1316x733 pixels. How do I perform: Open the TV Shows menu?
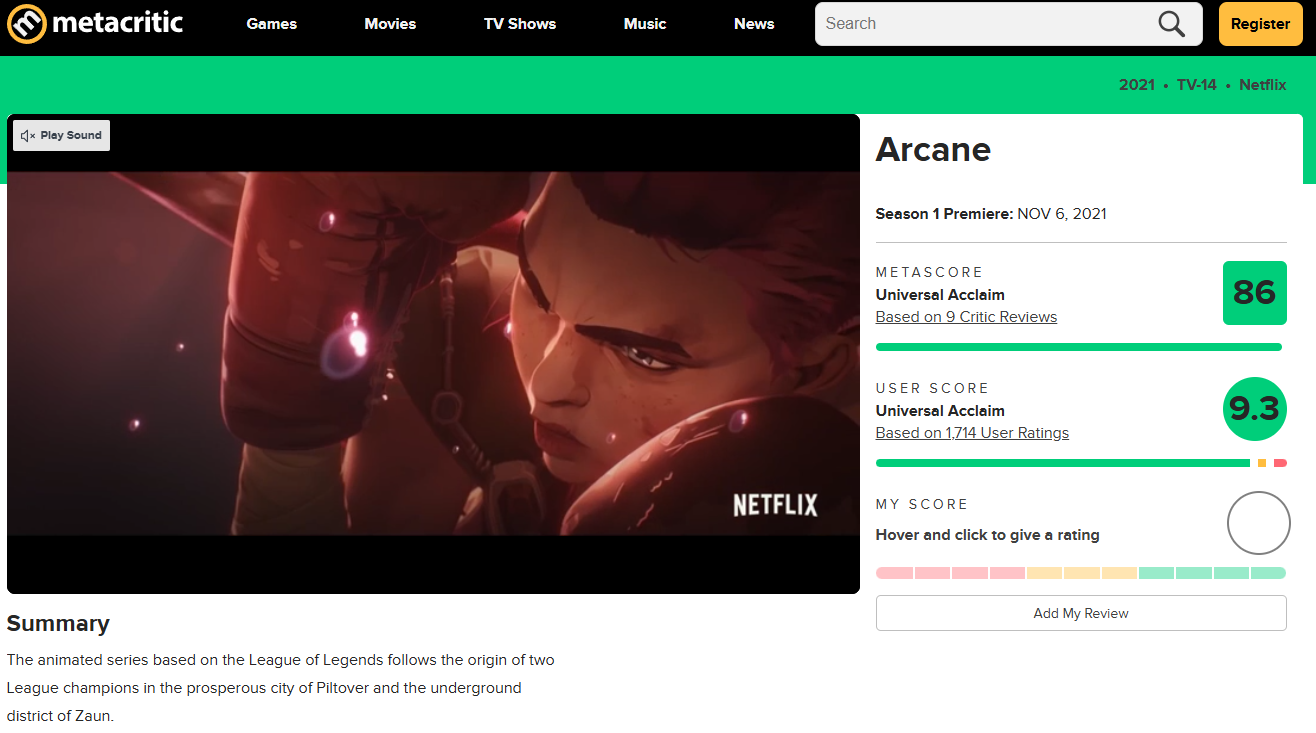(x=520, y=24)
